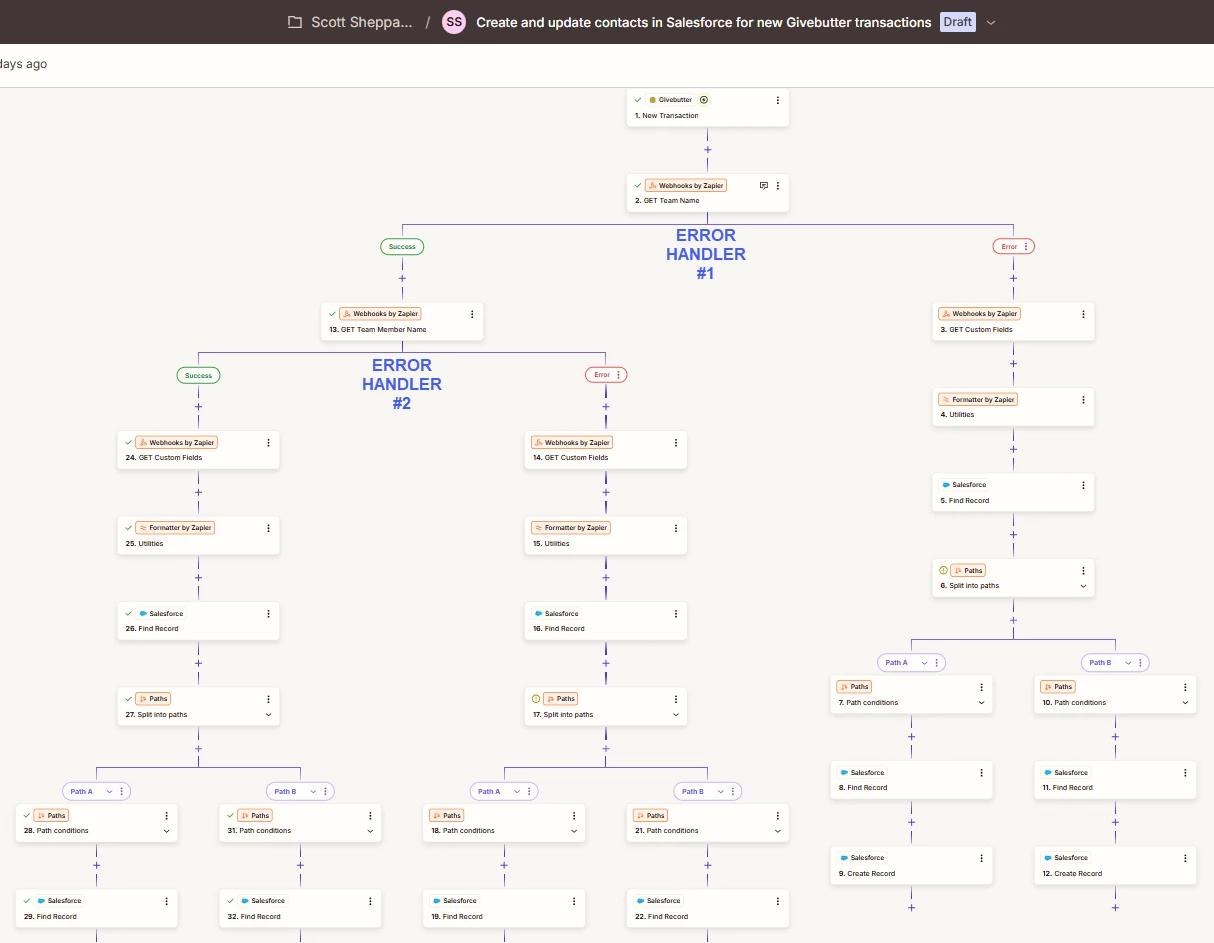Open the three-dot menu on step 25 Utilities

pyautogui.click(x=268, y=528)
